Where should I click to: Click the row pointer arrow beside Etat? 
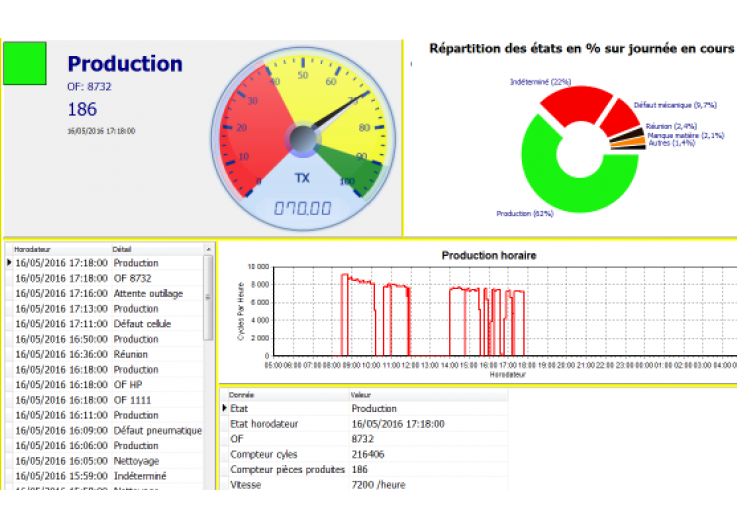point(224,409)
